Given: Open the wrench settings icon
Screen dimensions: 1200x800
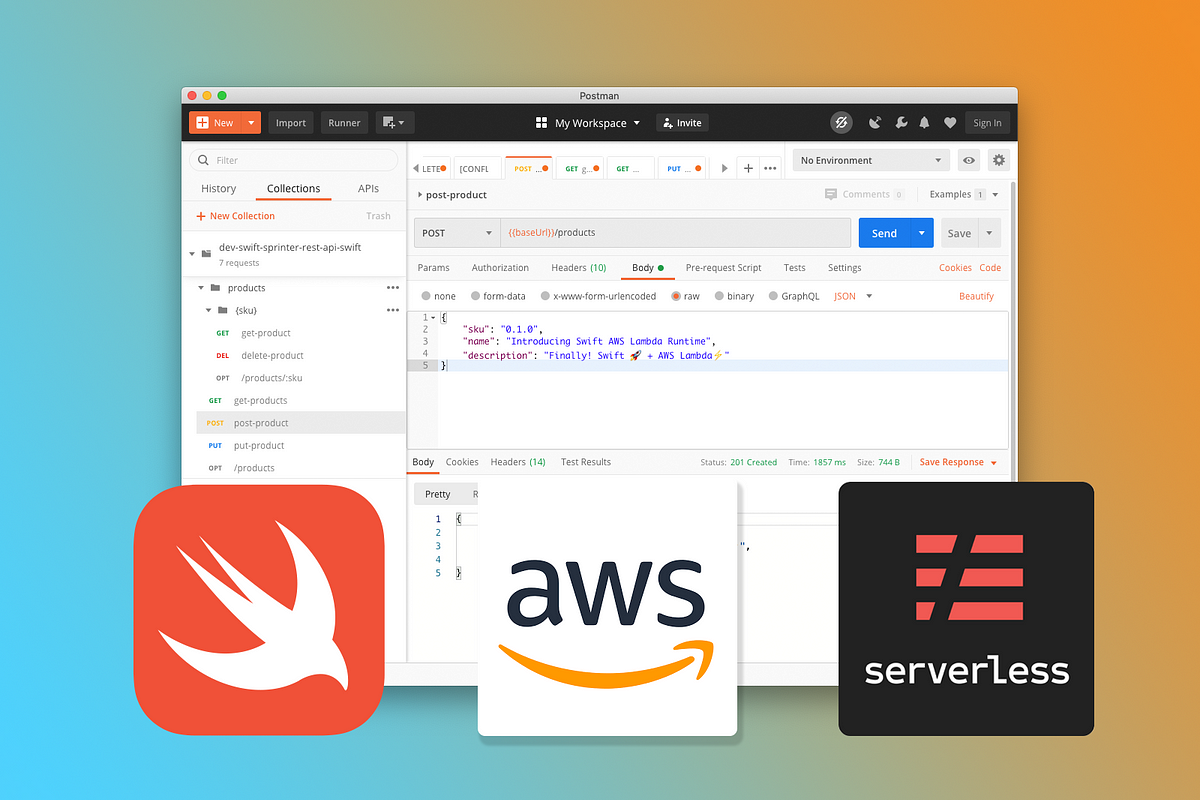Looking at the screenshot, I should pyautogui.click(x=901, y=123).
